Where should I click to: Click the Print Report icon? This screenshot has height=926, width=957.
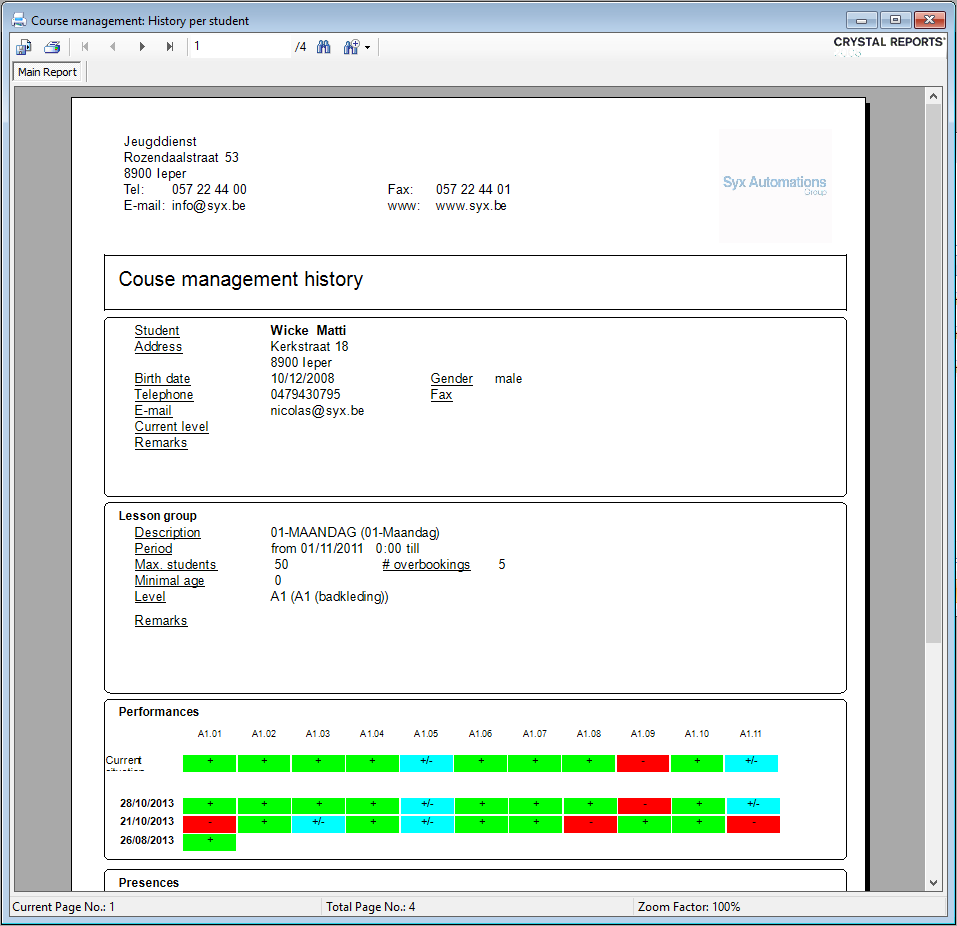click(x=52, y=47)
